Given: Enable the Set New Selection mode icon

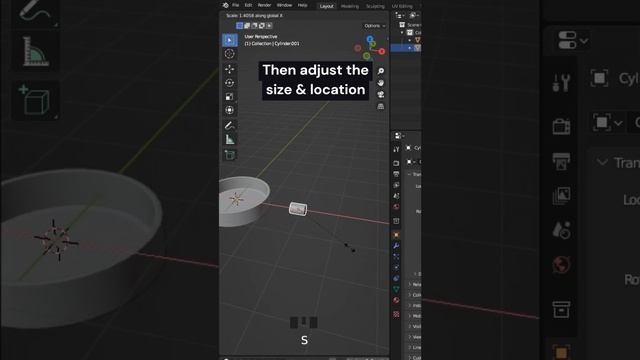Looking at the screenshot, I should [240, 26].
